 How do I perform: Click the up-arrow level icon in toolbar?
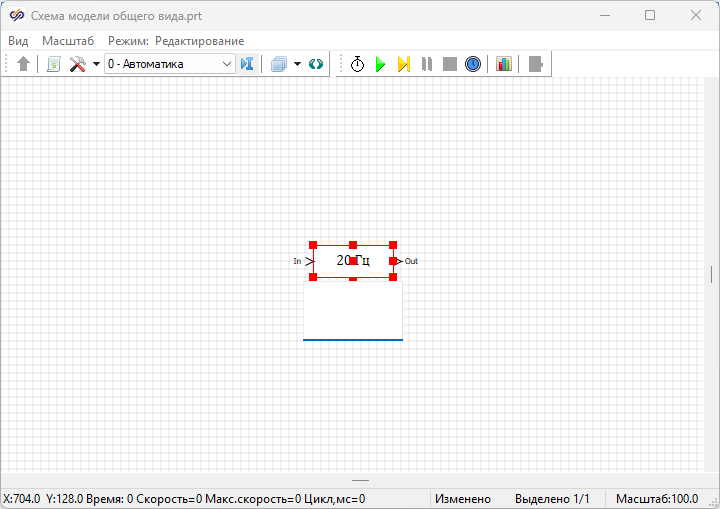(24, 64)
